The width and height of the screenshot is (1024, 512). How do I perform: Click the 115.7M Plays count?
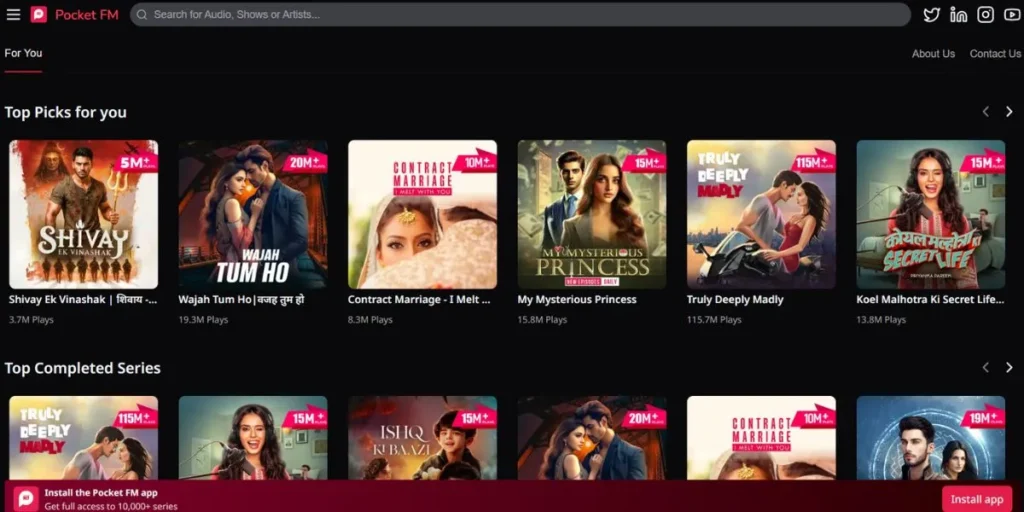tap(714, 320)
